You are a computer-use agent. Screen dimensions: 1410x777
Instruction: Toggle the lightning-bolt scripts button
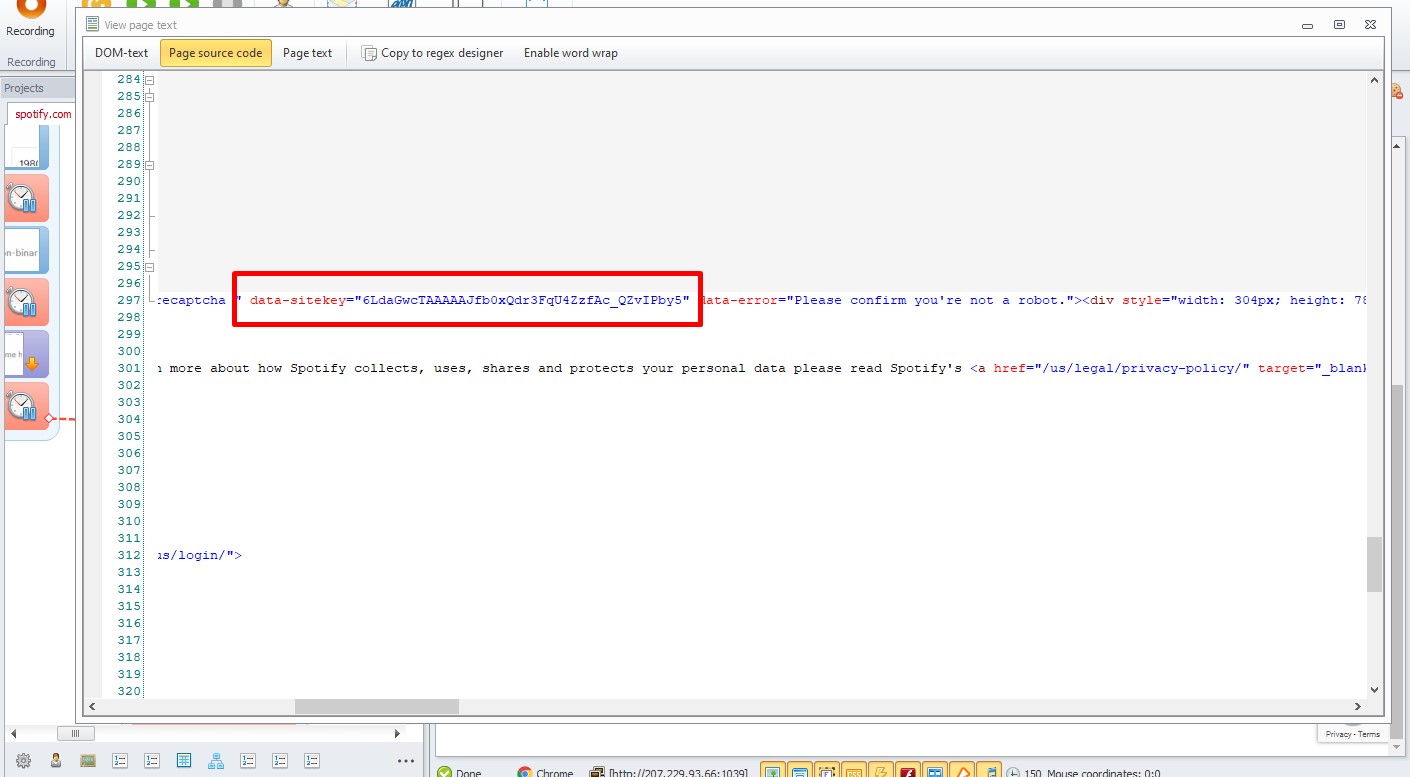[881, 771]
